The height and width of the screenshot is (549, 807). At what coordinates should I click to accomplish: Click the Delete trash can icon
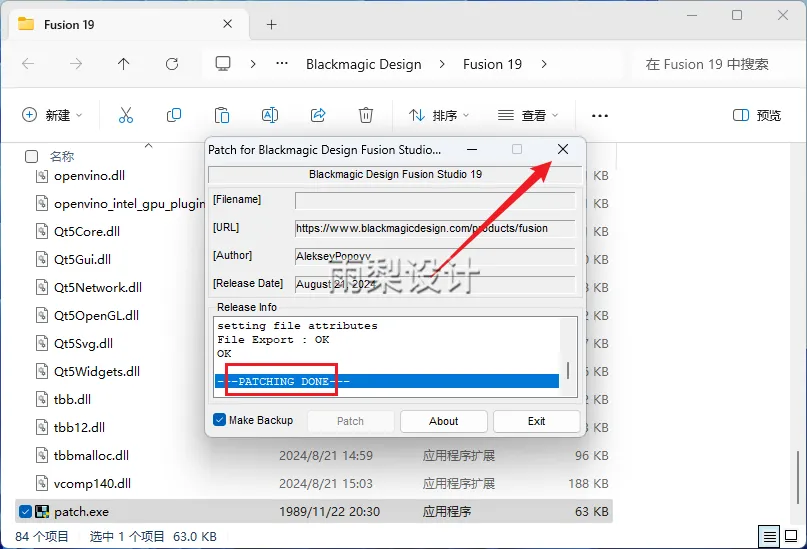tap(366, 115)
